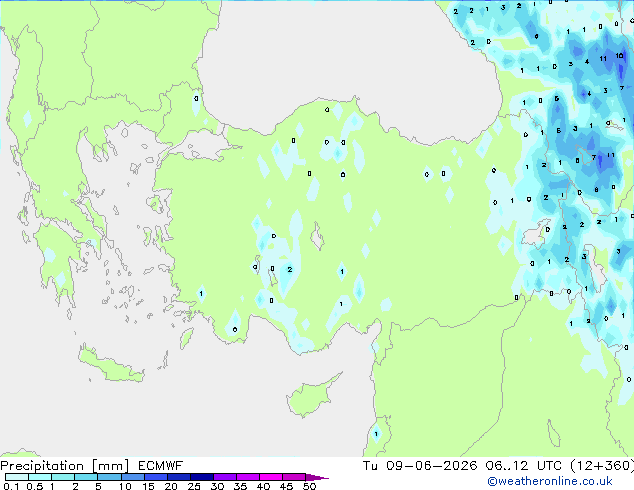Select the 'Tu 09-06-2026' date text

tap(420, 466)
